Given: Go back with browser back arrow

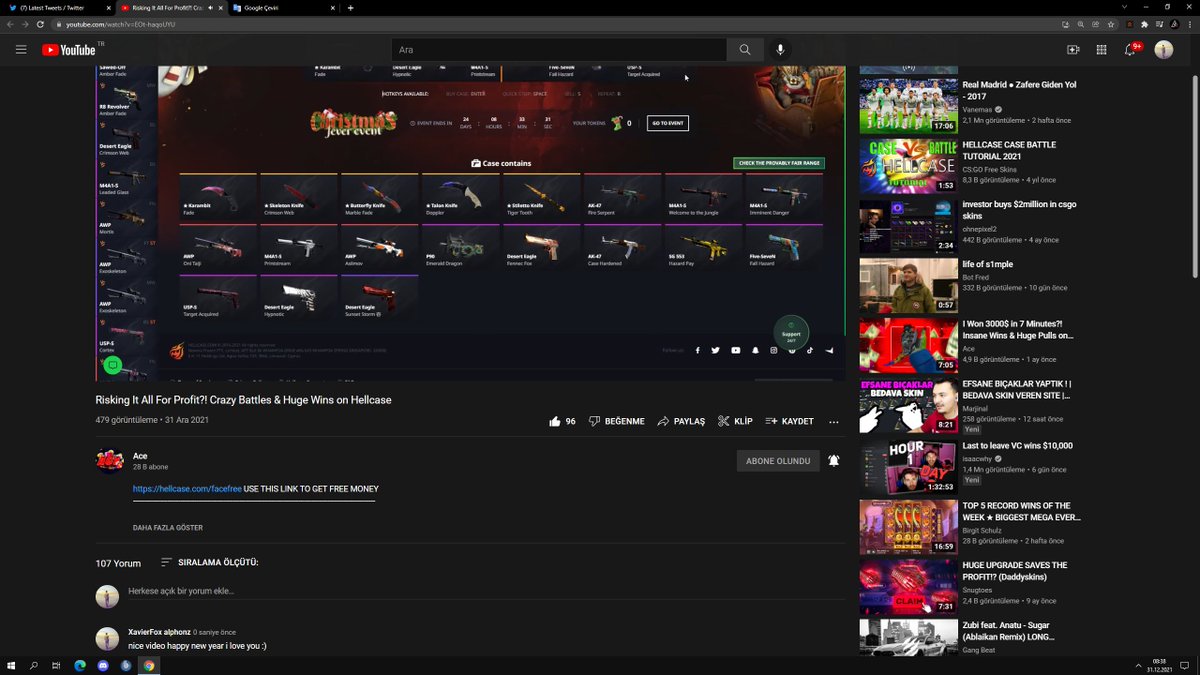Looking at the screenshot, I should [x=10, y=24].
